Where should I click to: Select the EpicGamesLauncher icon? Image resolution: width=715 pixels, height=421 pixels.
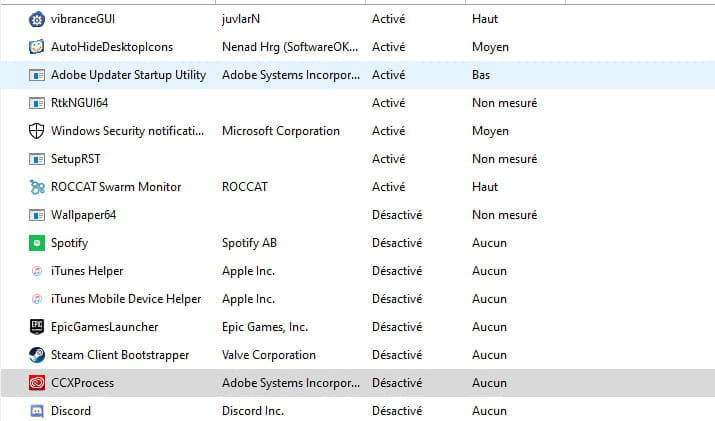point(36,327)
